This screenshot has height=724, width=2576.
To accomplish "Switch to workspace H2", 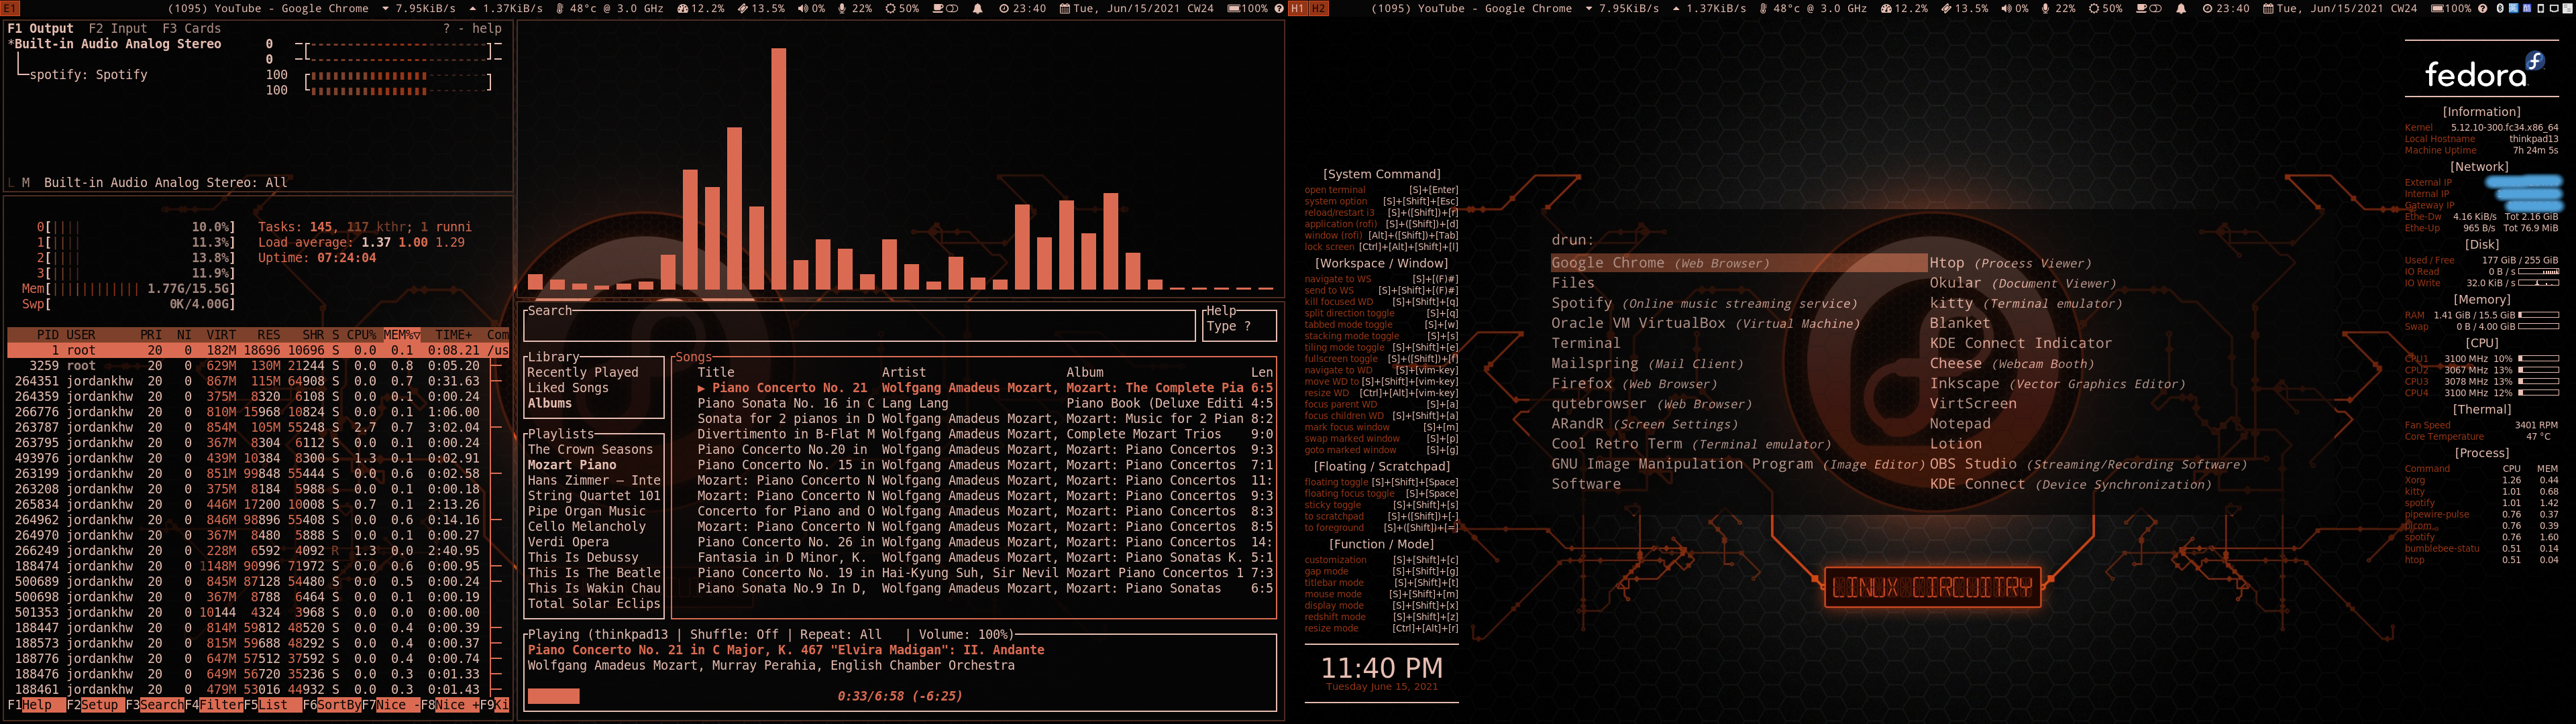I will click(x=1319, y=8).
